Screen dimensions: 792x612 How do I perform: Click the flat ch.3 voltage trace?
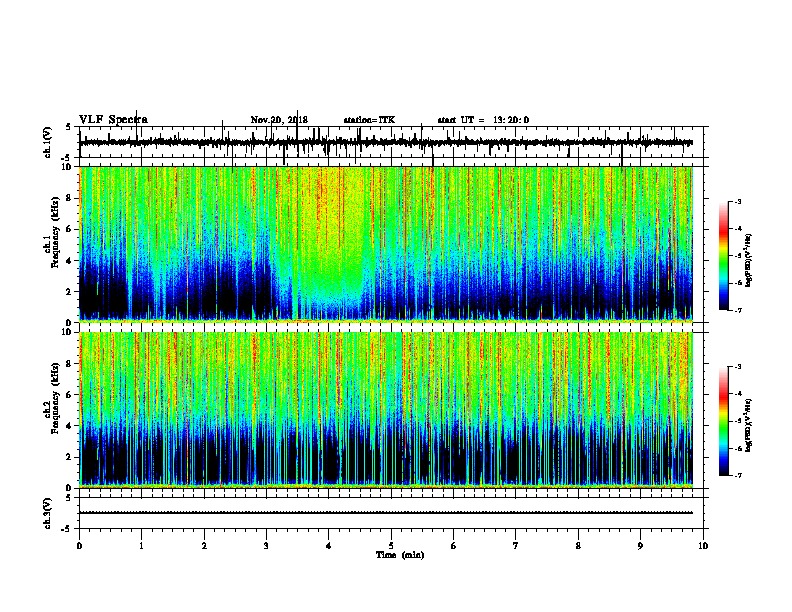(386, 513)
